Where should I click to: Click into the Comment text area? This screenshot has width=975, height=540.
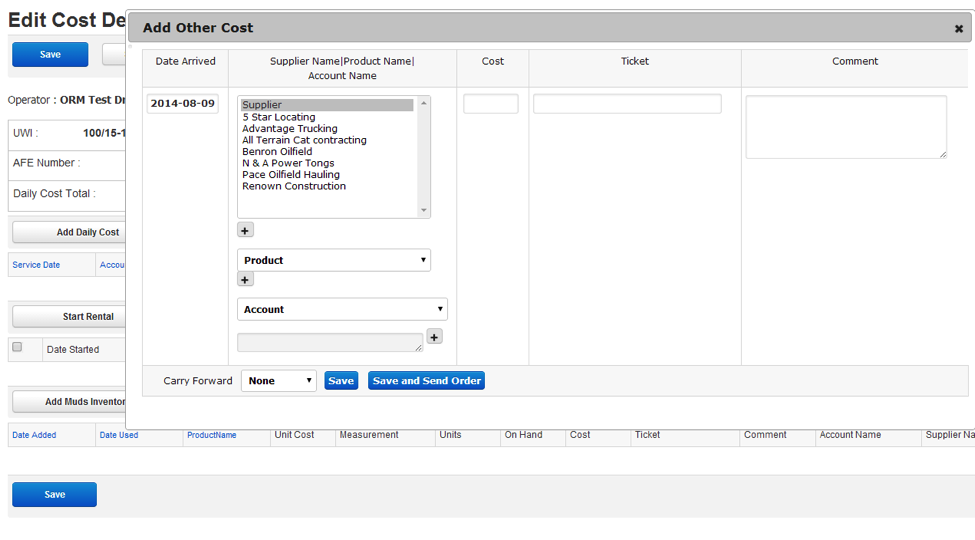pos(845,127)
